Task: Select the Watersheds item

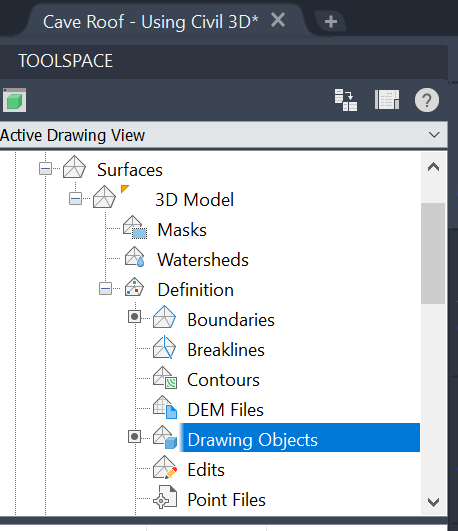Action: [x=203, y=260]
